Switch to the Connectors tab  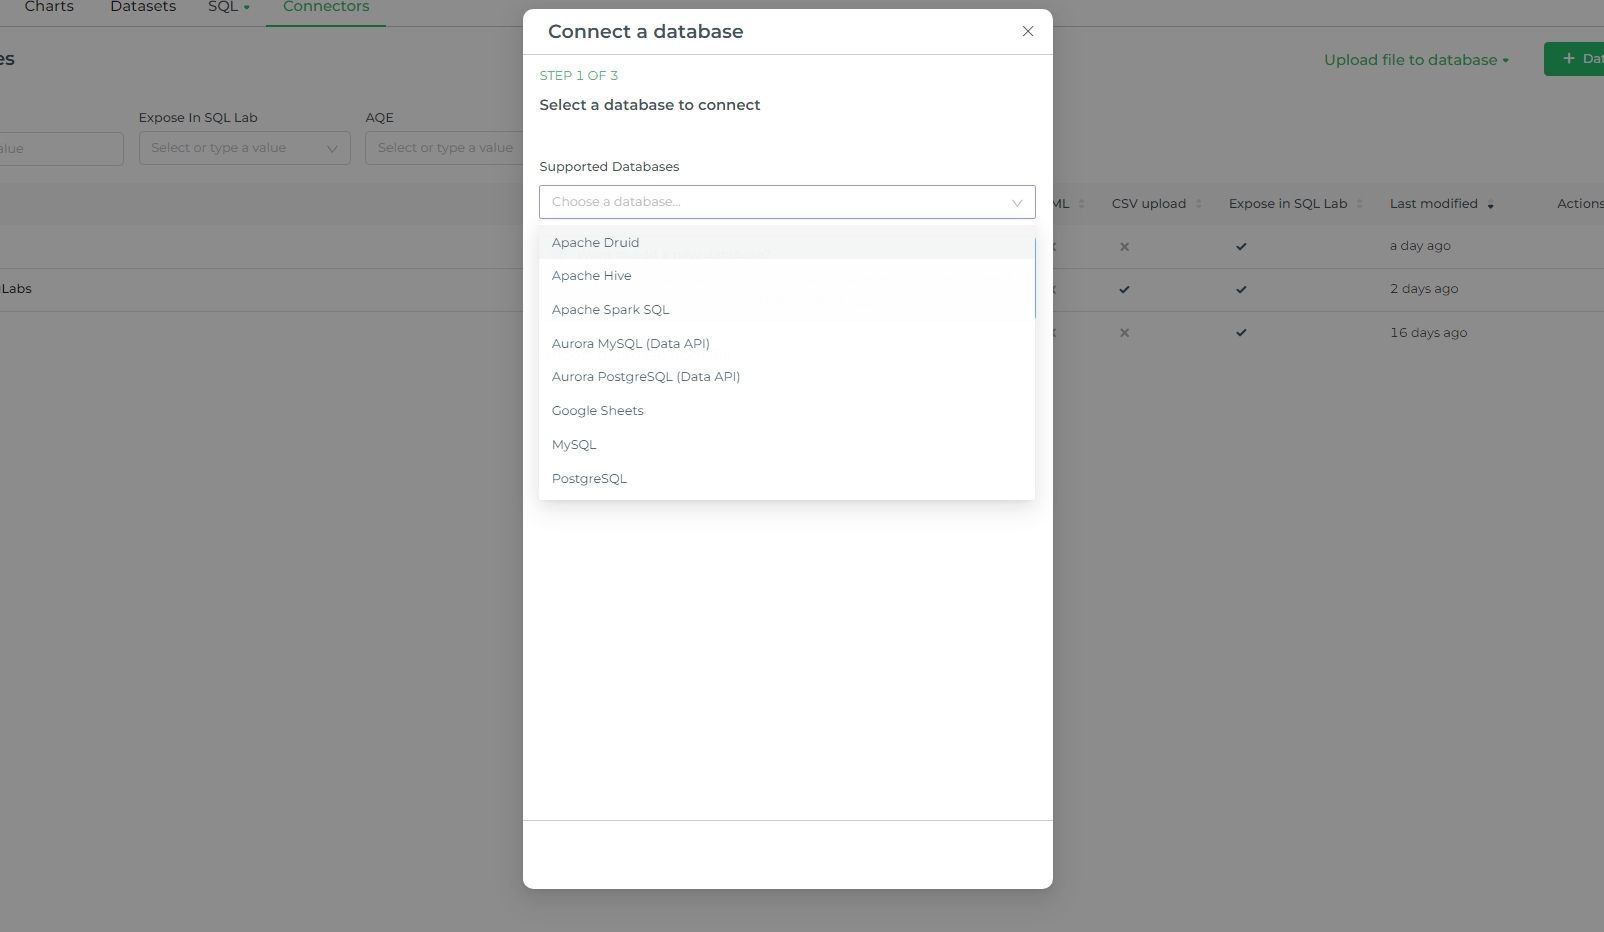(x=326, y=7)
